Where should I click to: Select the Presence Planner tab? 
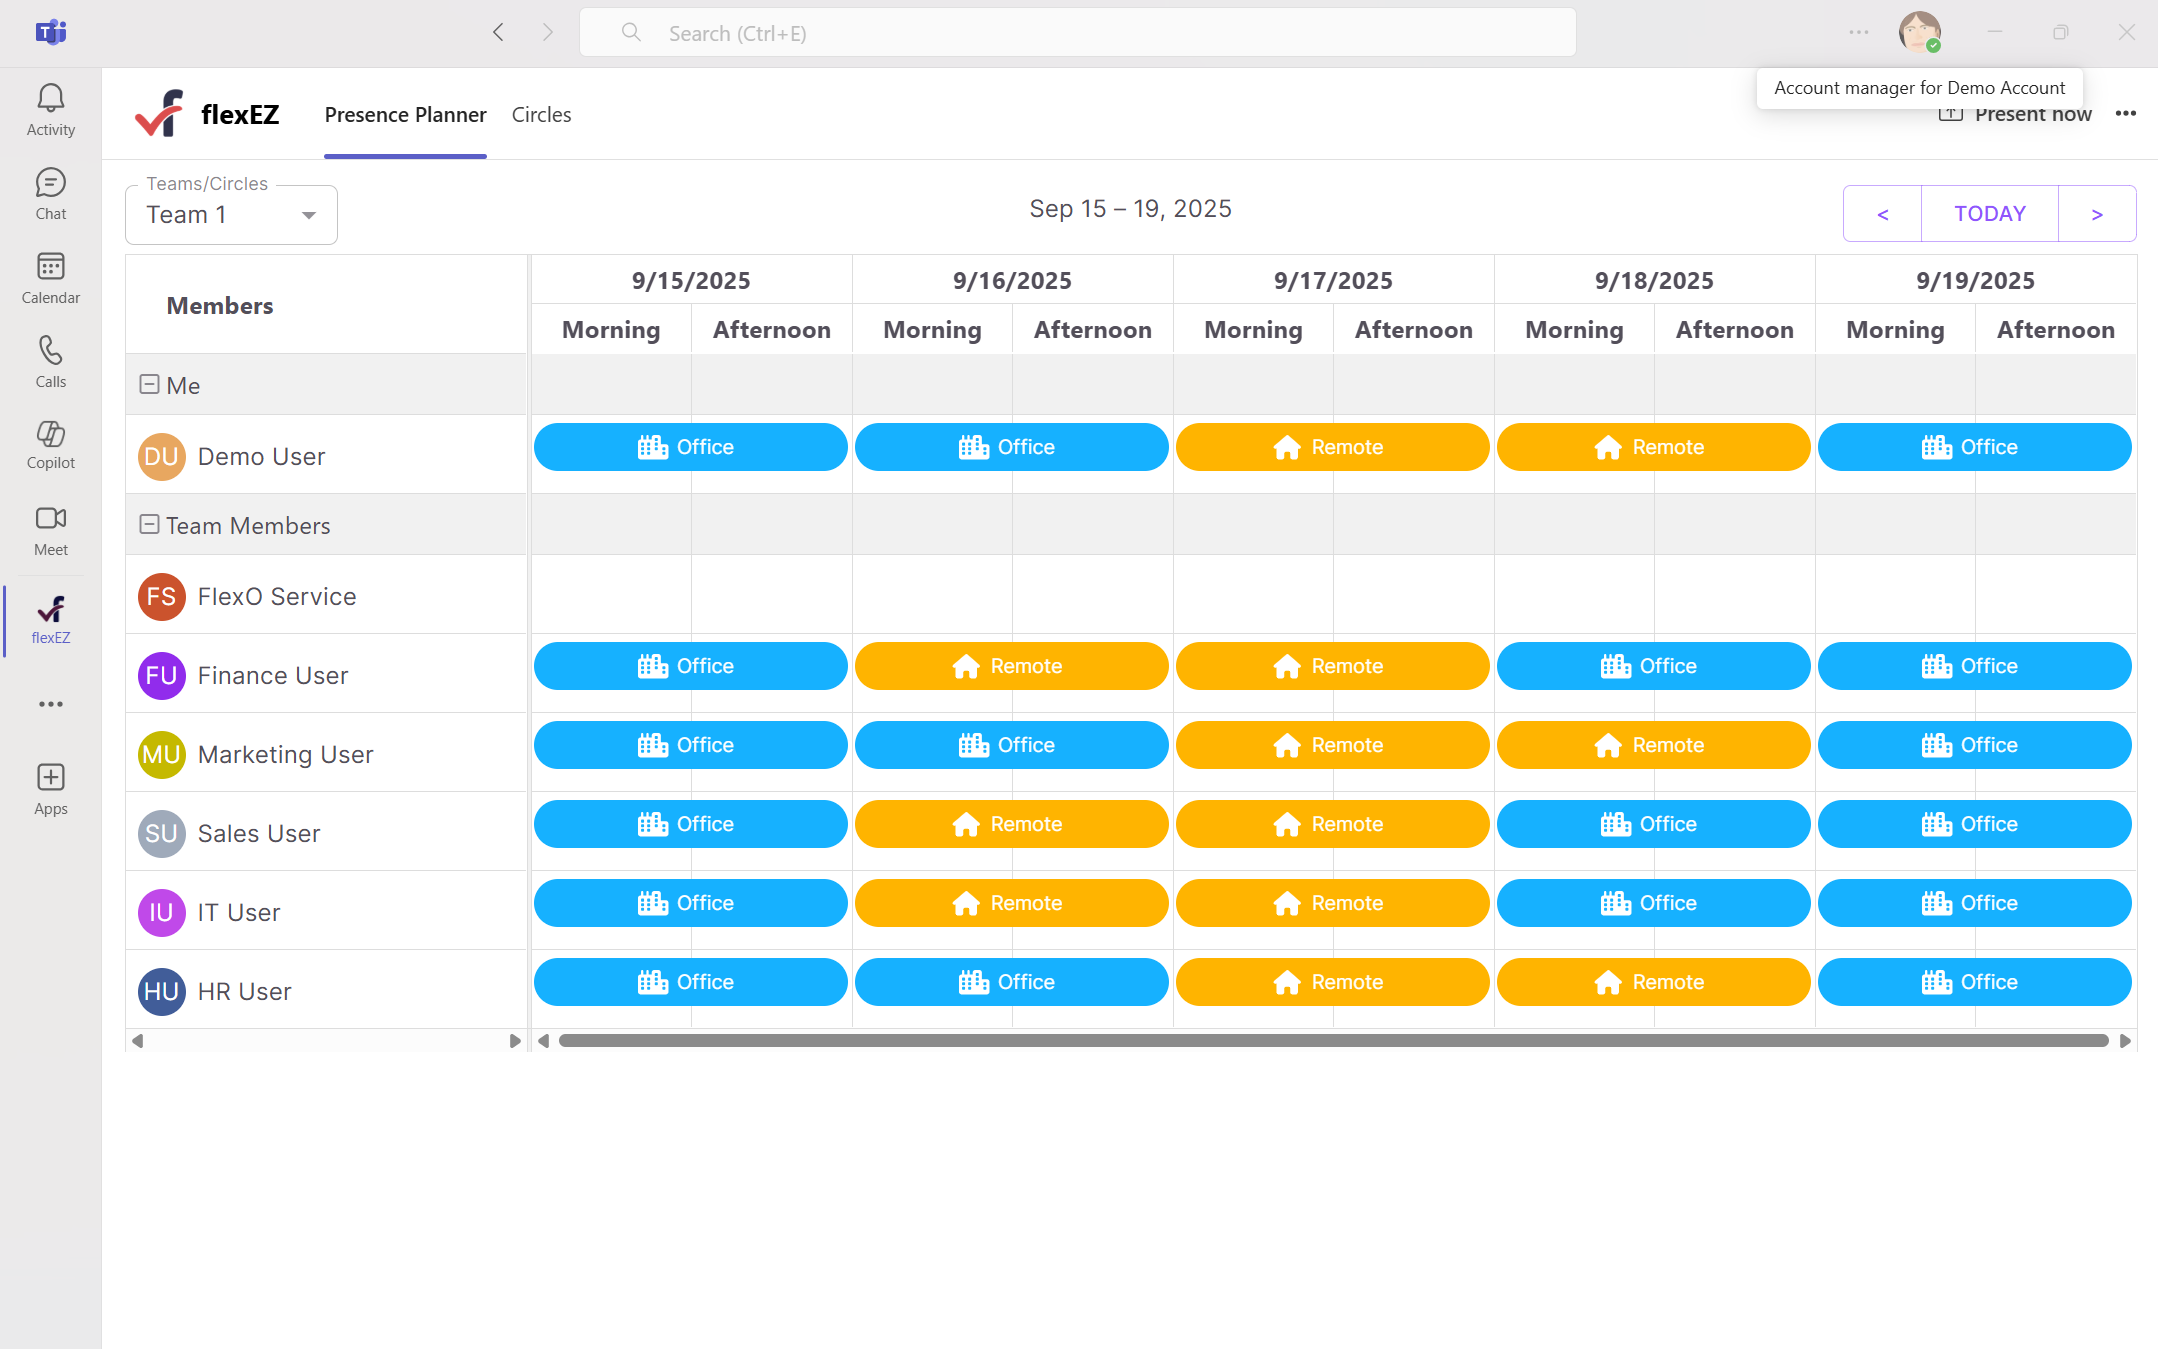pyautogui.click(x=405, y=114)
